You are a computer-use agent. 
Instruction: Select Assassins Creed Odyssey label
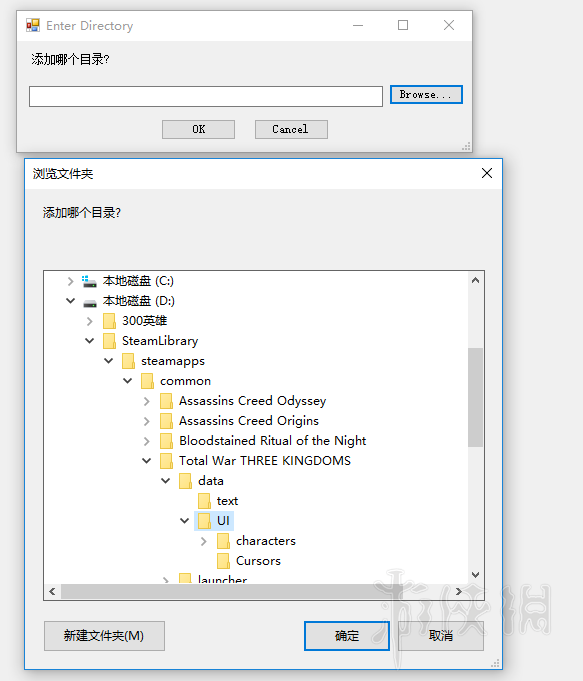click(x=252, y=401)
